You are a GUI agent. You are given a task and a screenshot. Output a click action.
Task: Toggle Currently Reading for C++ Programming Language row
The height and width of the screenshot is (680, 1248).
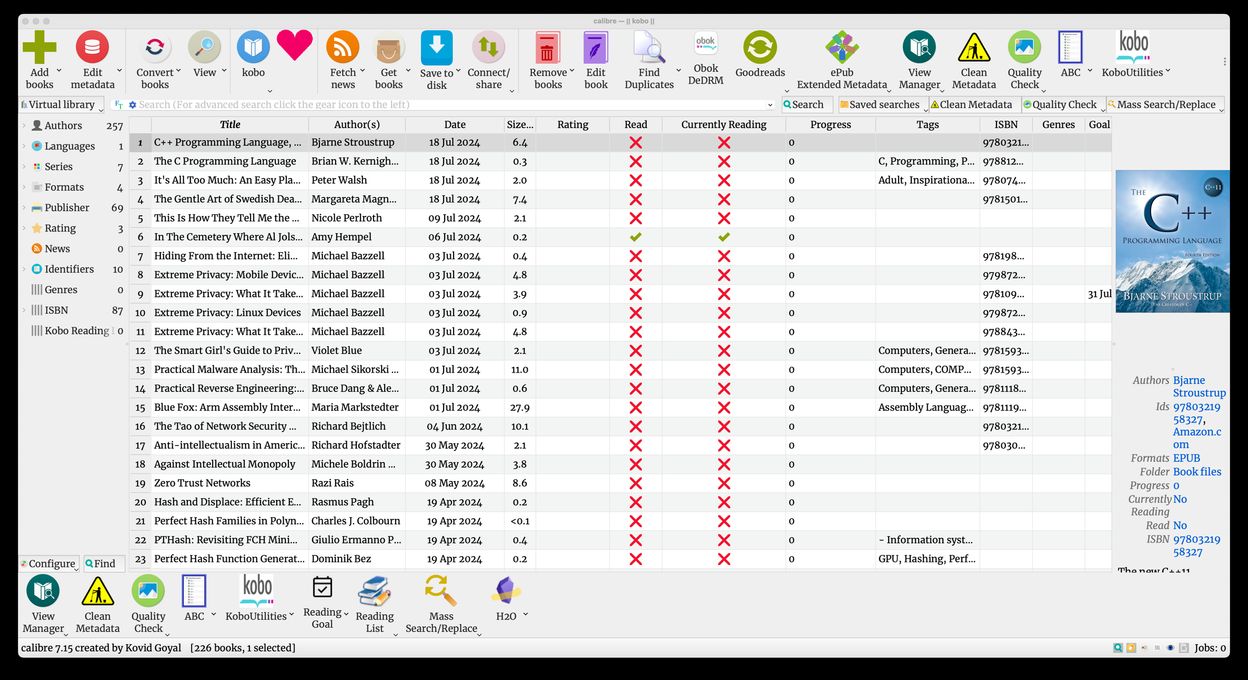[724, 142]
